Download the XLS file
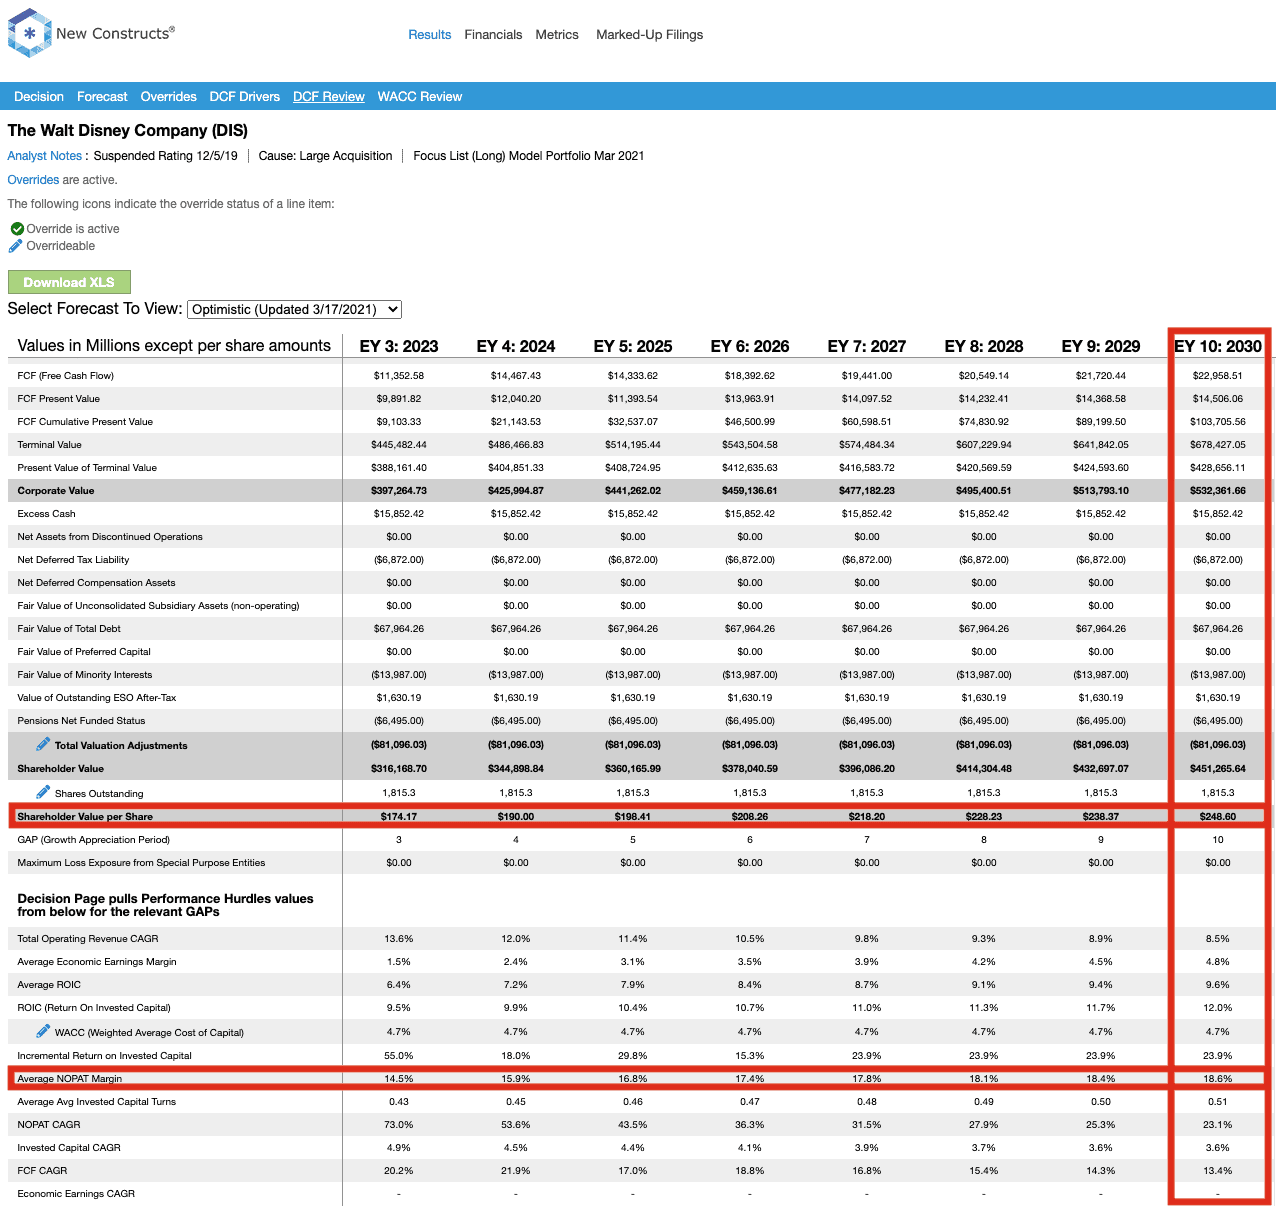Screen dimensions: 1276x1206 (x=69, y=282)
